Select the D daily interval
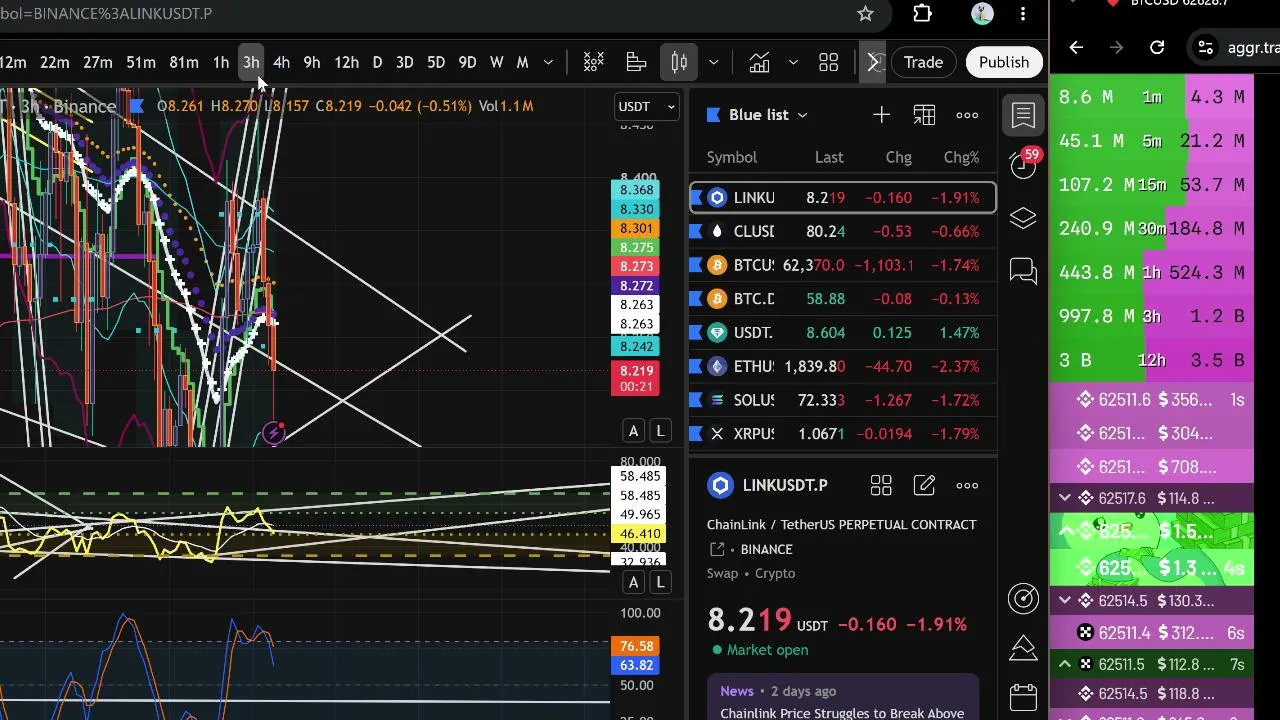The width and height of the screenshot is (1280, 720). point(377,62)
